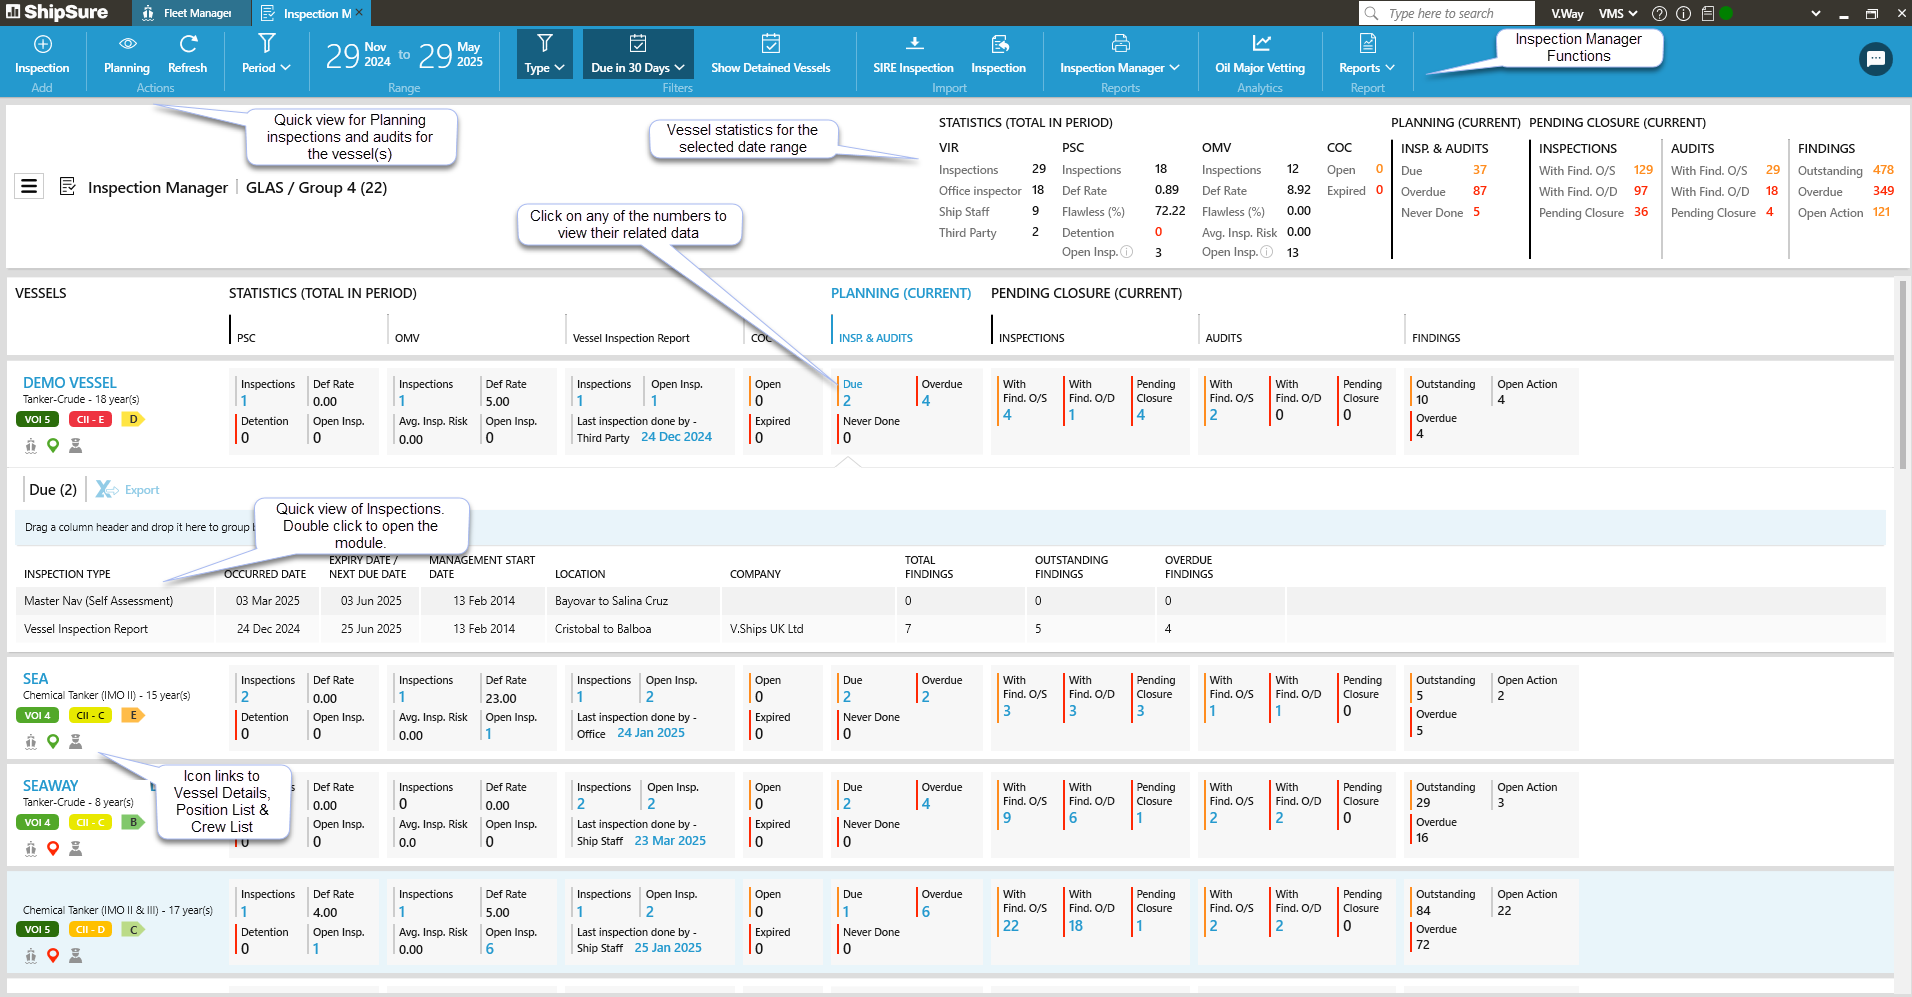Click the yellow D rating tag
The width and height of the screenshot is (1912, 997).
(133, 419)
